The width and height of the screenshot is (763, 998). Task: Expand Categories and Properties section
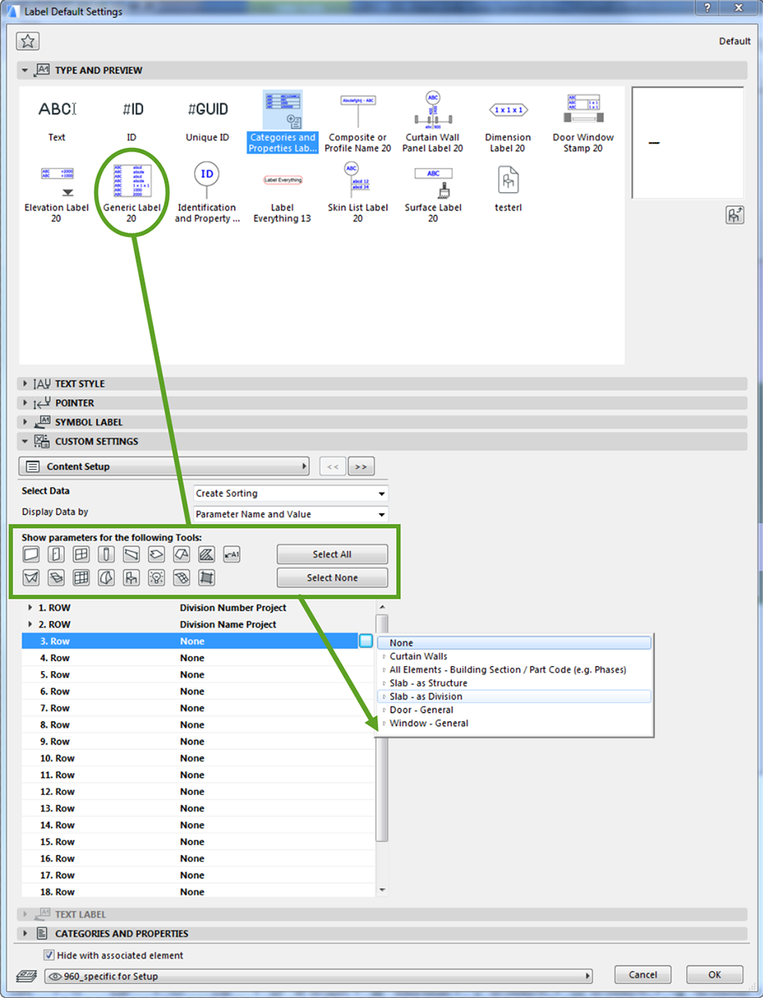pyautogui.click(x=25, y=933)
